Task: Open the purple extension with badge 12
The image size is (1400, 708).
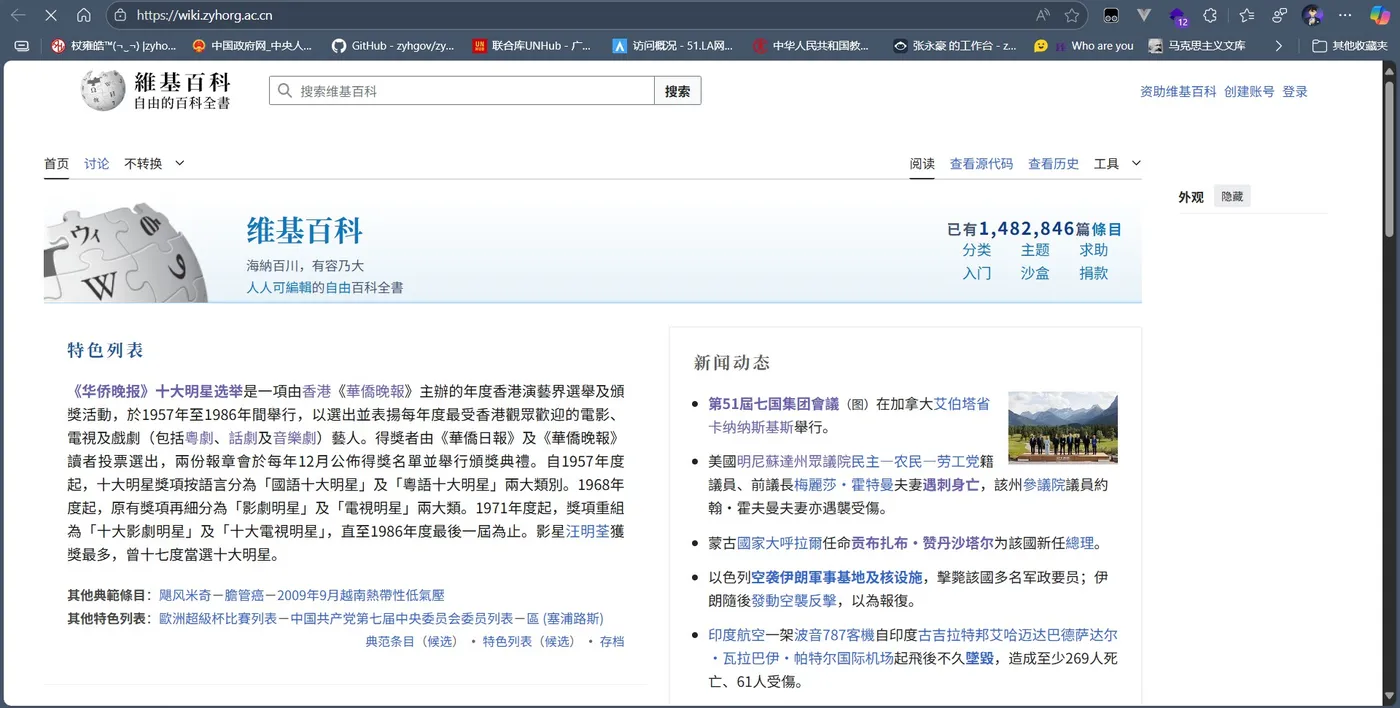Action: click(1178, 16)
